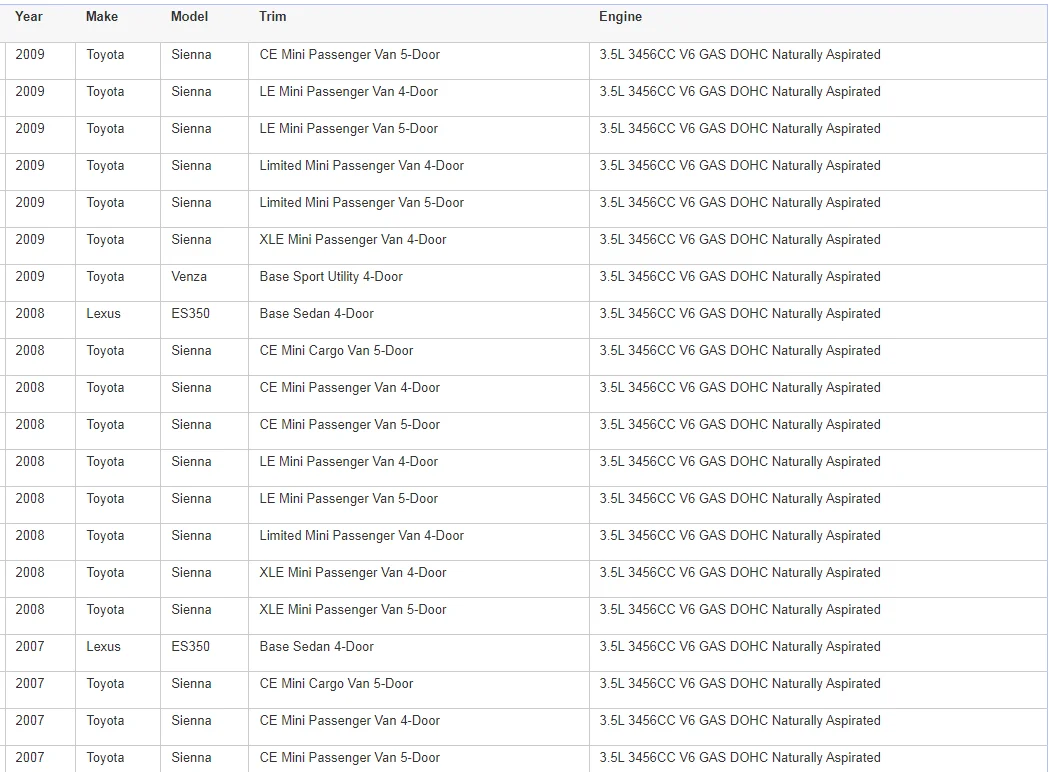Select 2008 trim 'CE Mini Passenger Van 5-Door'

pyautogui.click(x=350, y=424)
